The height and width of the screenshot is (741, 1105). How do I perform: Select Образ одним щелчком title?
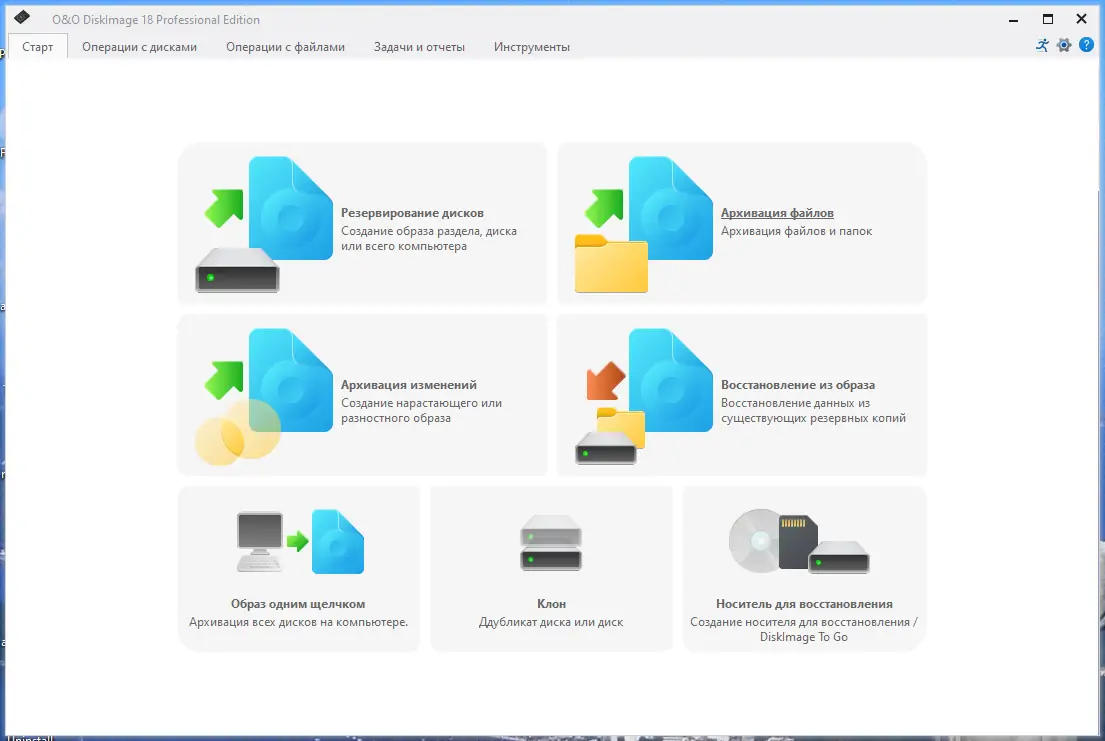[x=298, y=604]
